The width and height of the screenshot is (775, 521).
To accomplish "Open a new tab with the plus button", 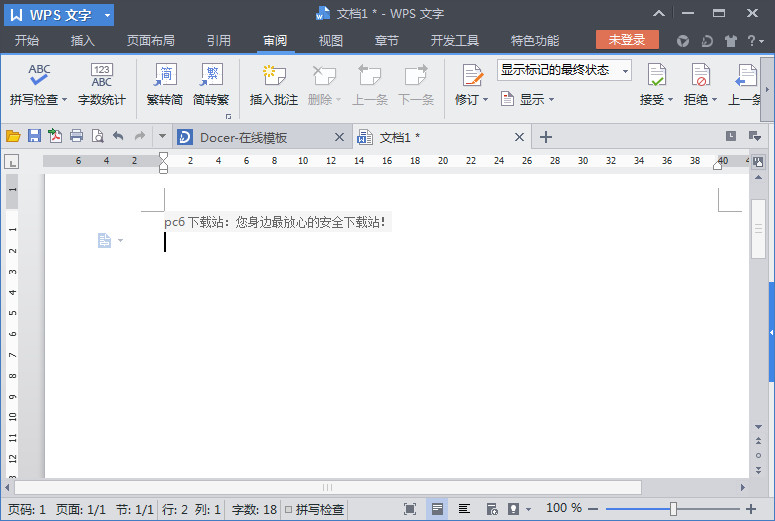I will (546, 137).
